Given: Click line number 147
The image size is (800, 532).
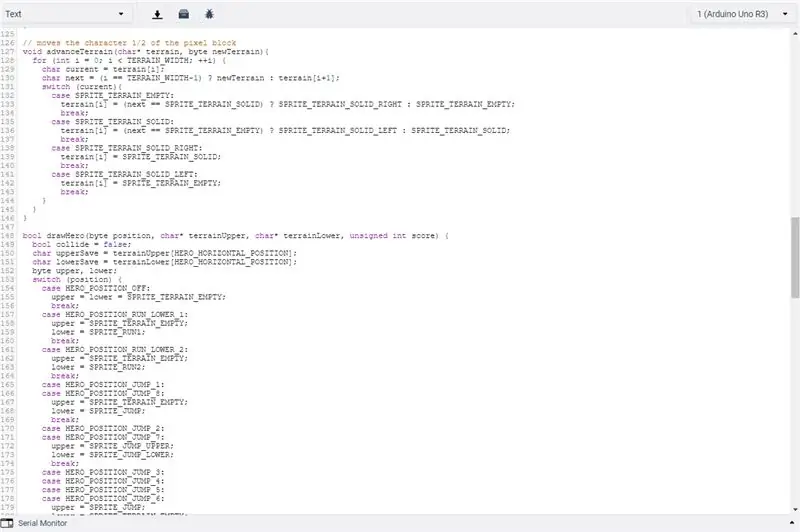Looking at the screenshot, I should coord(8,227).
